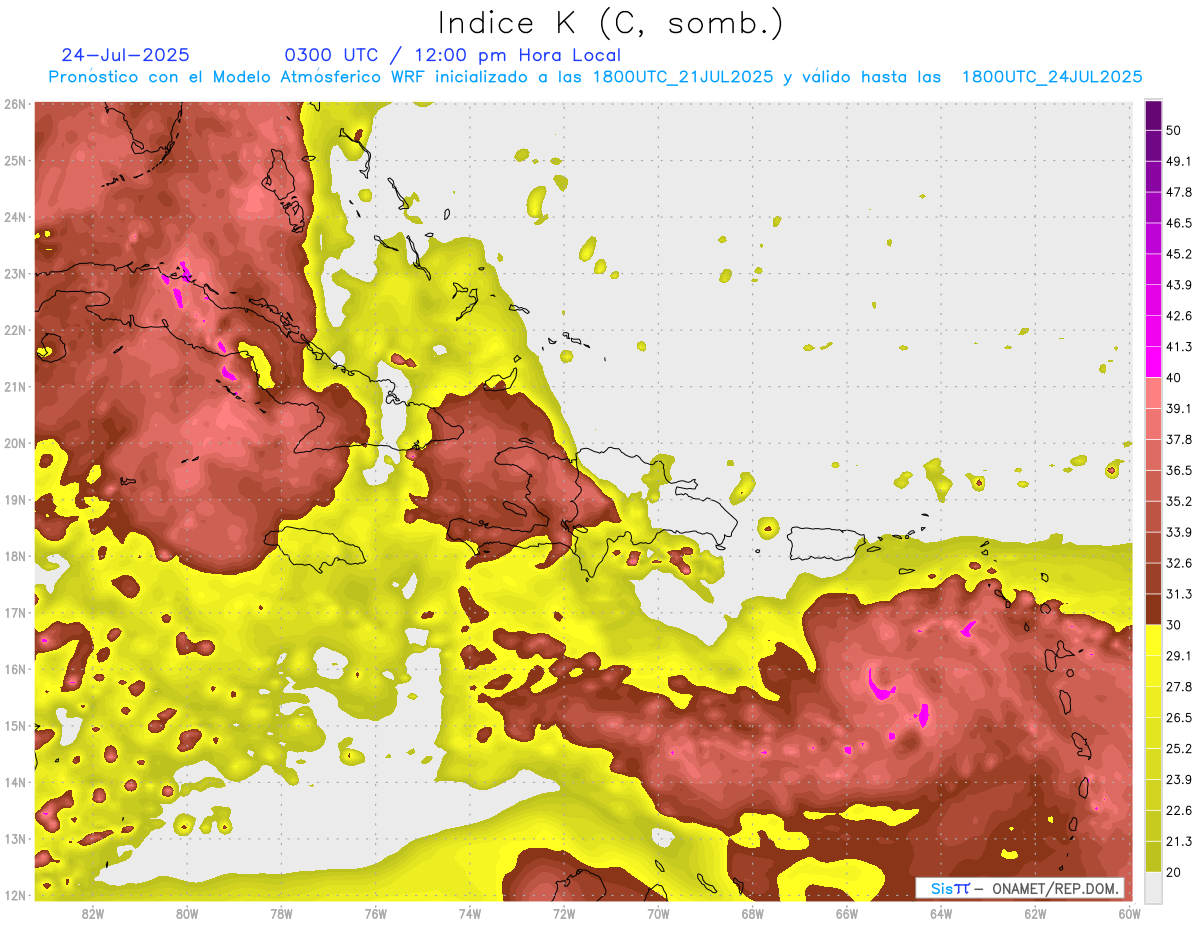The width and height of the screenshot is (1200, 927).
Task: Click the colorbar value "37.8"
Action: pyautogui.click(x=1179, y=439)
